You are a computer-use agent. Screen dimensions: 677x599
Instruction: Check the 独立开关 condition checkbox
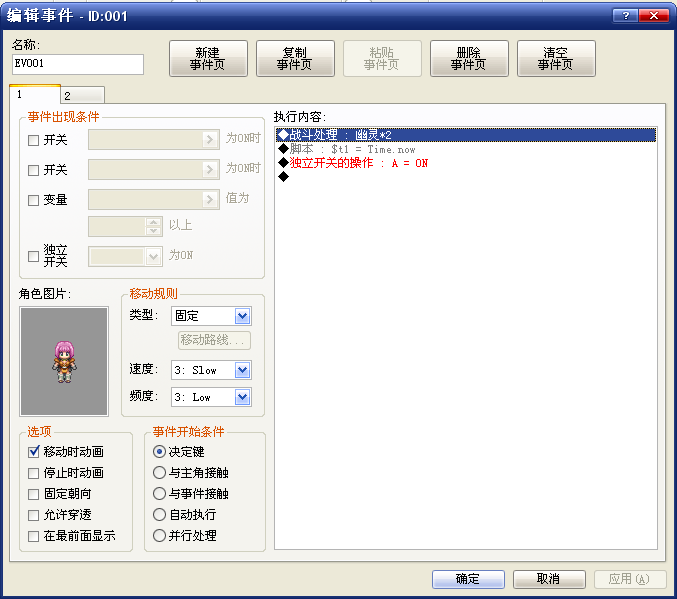[33, 256]
